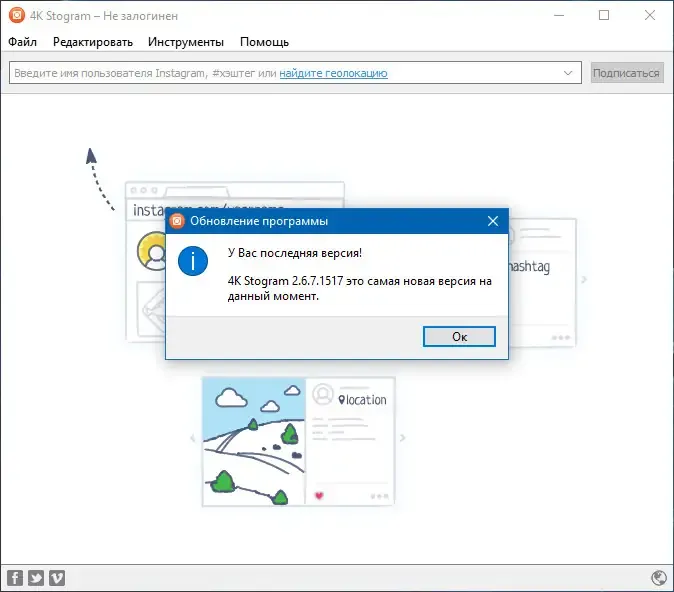Open the Vimeo icon in status bar
This screenshot has height=592, width=674.
(57, 578)
